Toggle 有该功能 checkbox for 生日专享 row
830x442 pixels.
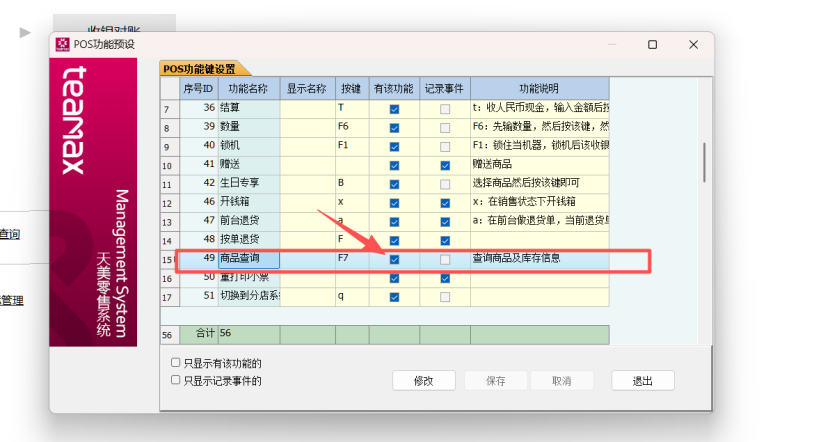click(394, 184)
